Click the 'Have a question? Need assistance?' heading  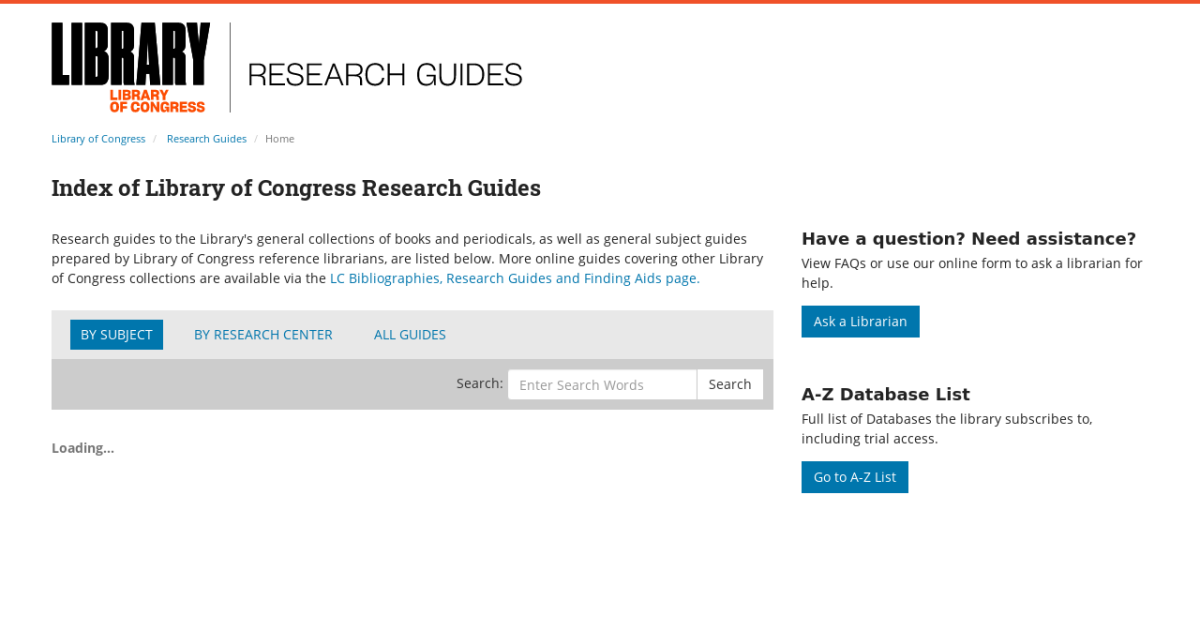(969, 239)
